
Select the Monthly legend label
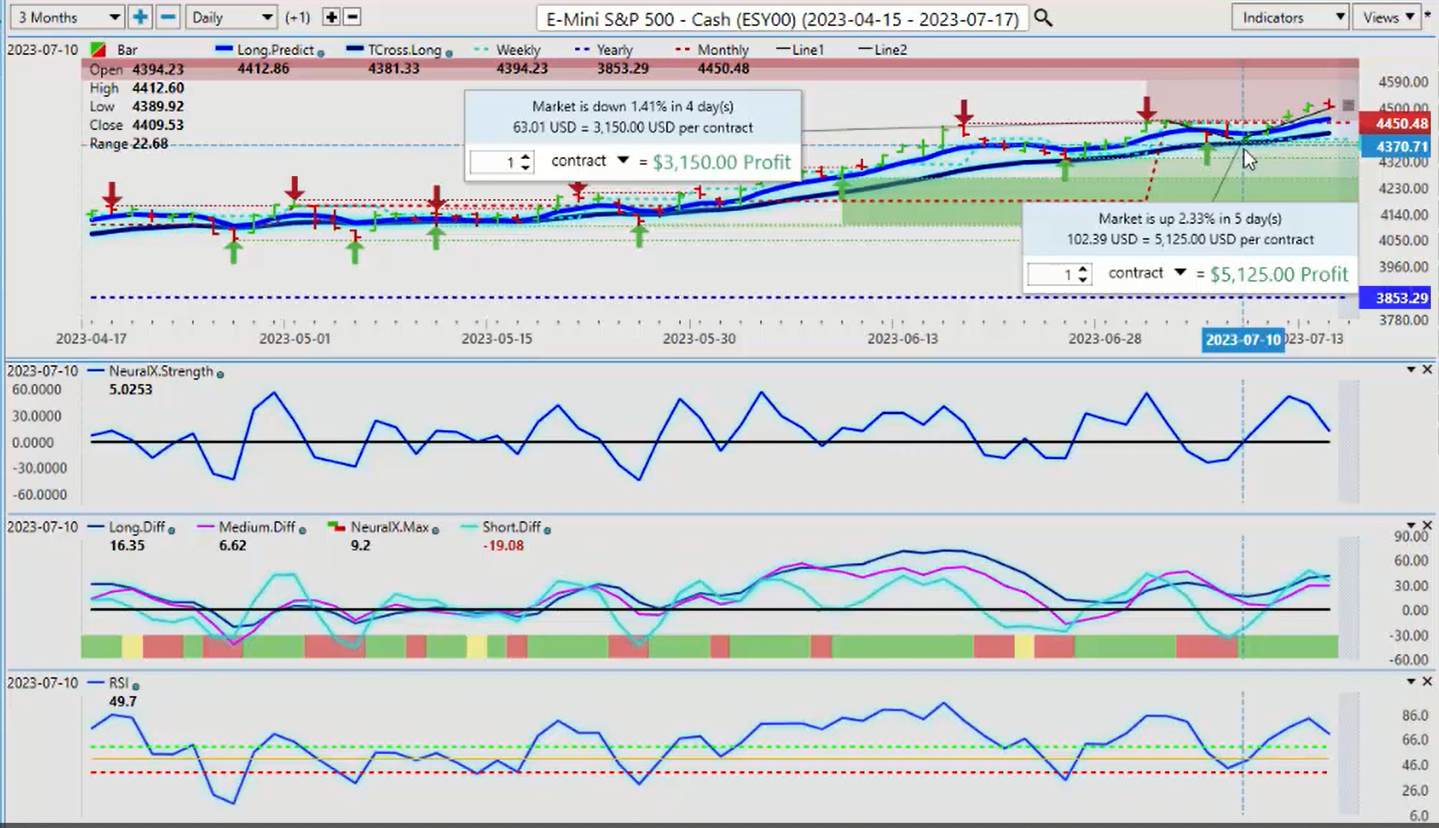point(723,50)
